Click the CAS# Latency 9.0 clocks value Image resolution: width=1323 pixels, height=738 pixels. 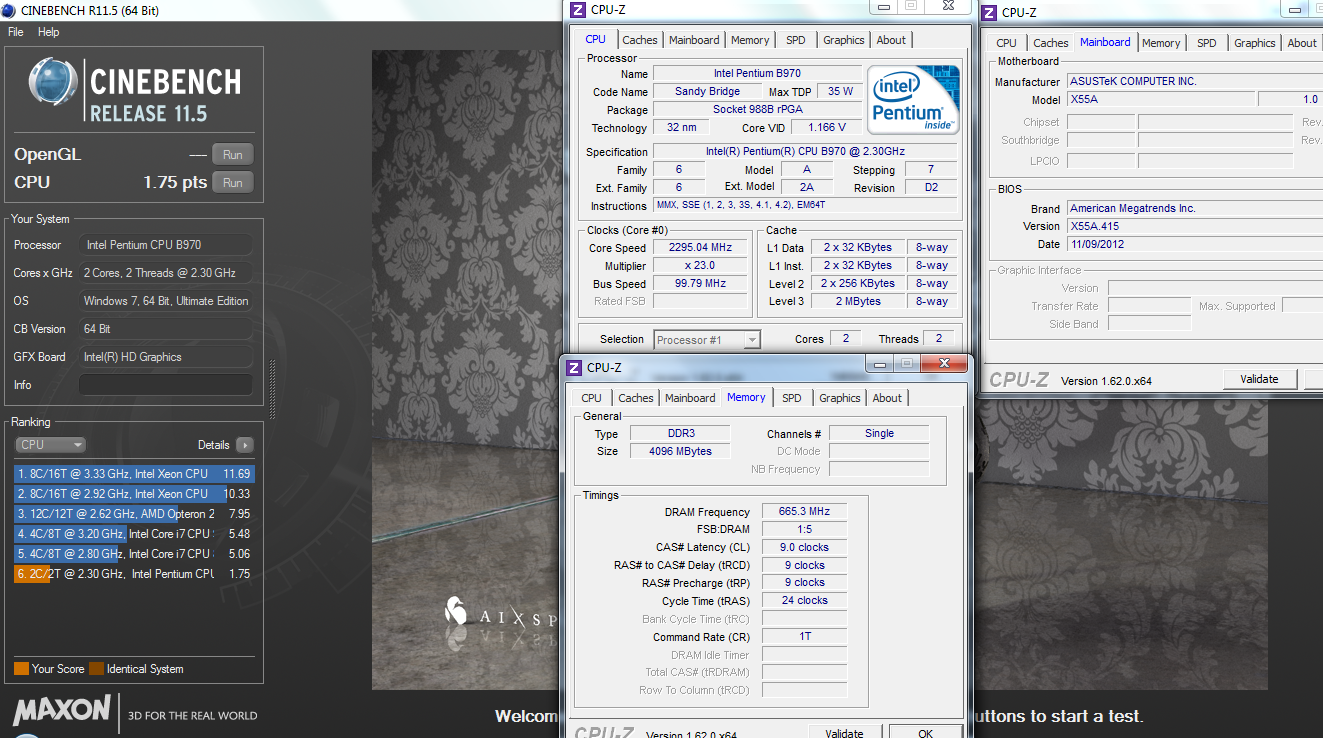click(x=804, y=547)
